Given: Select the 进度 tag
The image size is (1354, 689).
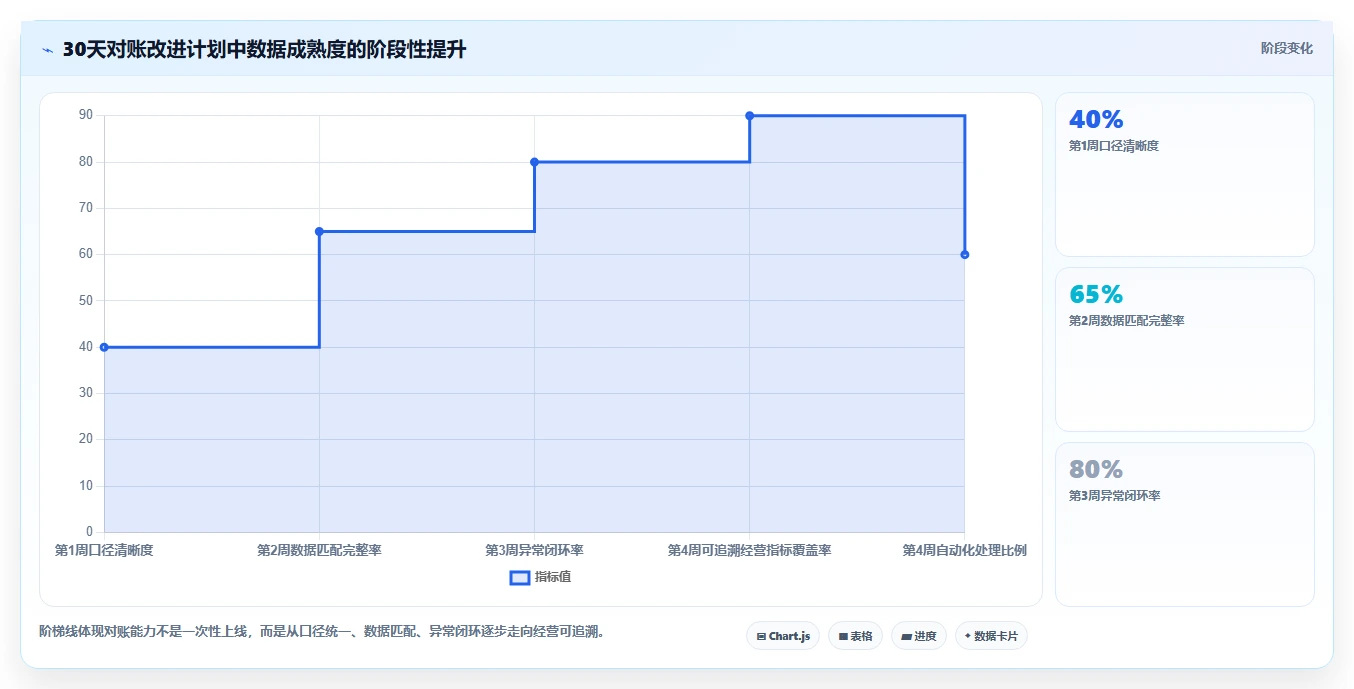Looking at the screenshot, I should click(x=919, y=636).
